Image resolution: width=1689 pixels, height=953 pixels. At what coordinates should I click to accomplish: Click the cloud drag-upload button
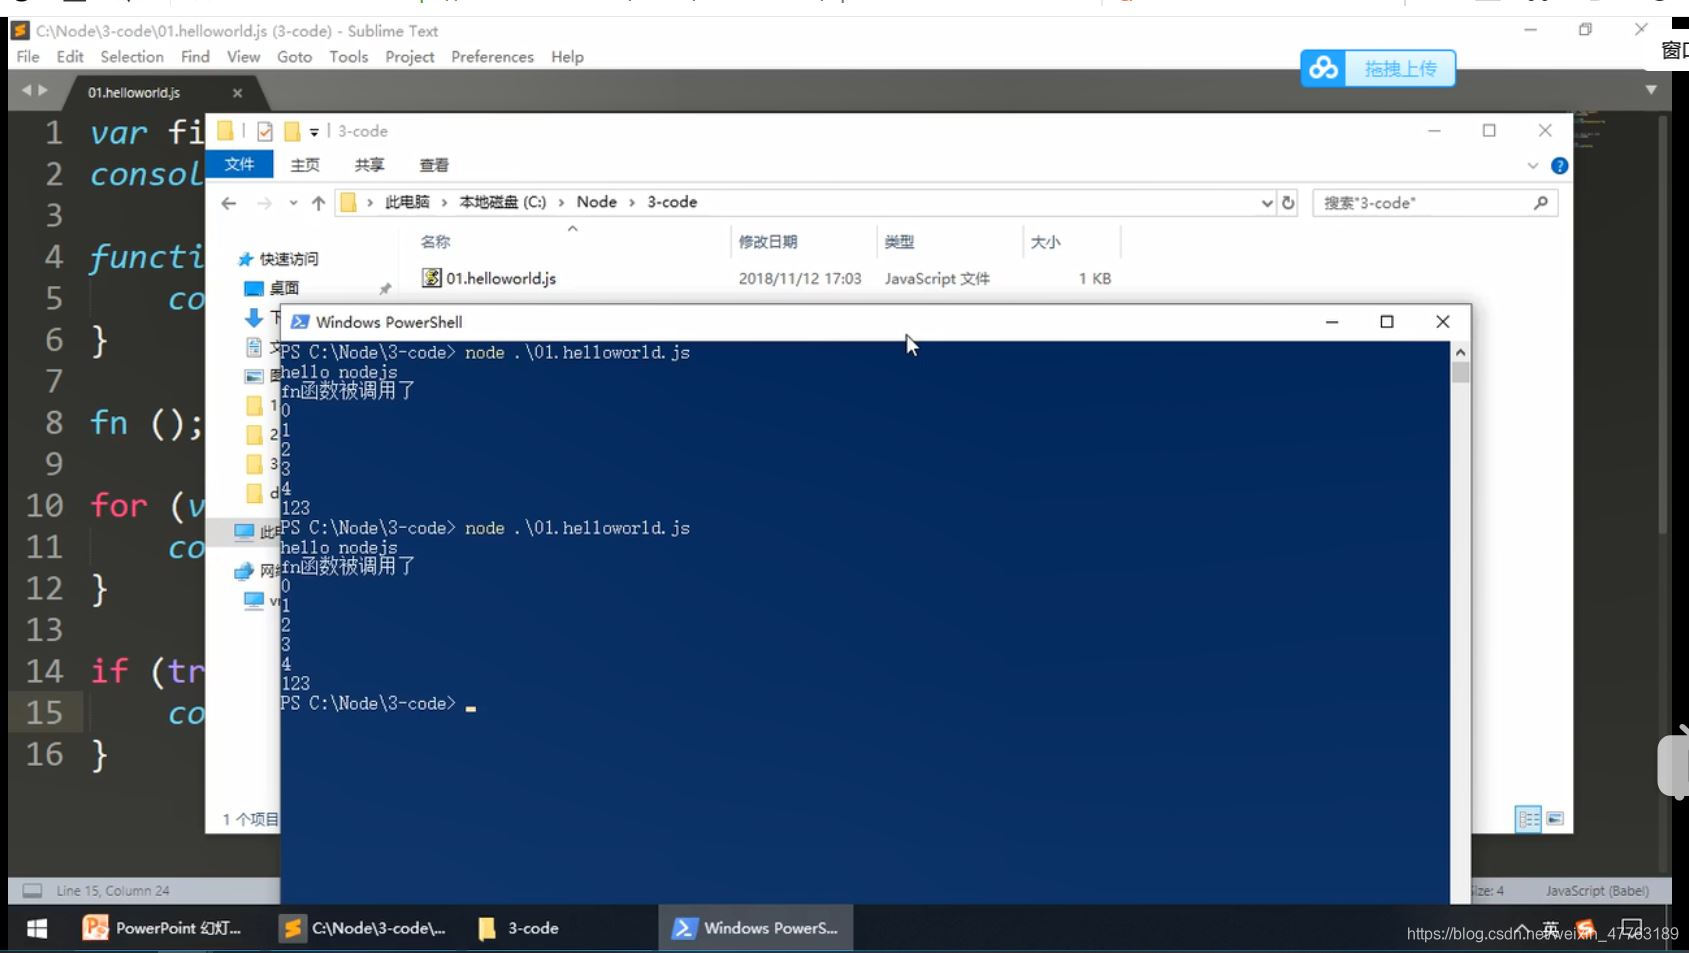click(1378, 68)
